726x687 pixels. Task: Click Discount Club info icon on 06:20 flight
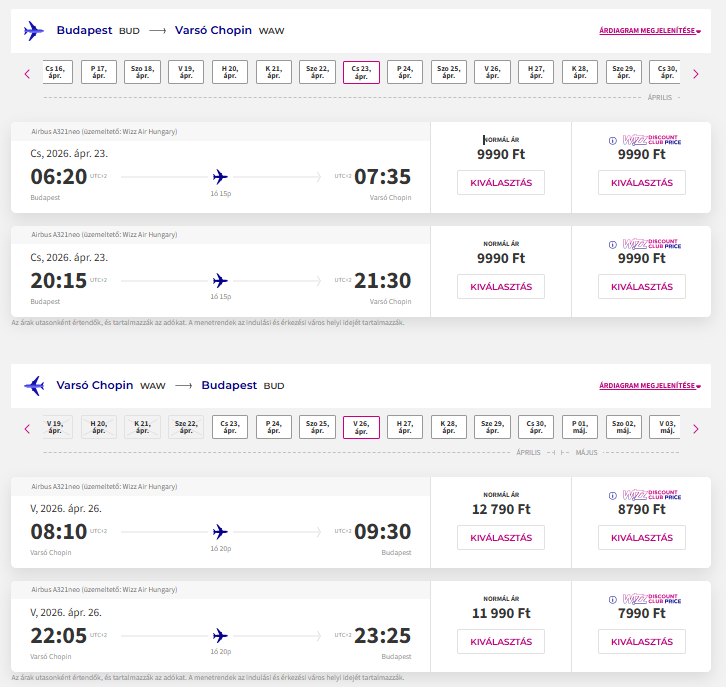[612, 141]
